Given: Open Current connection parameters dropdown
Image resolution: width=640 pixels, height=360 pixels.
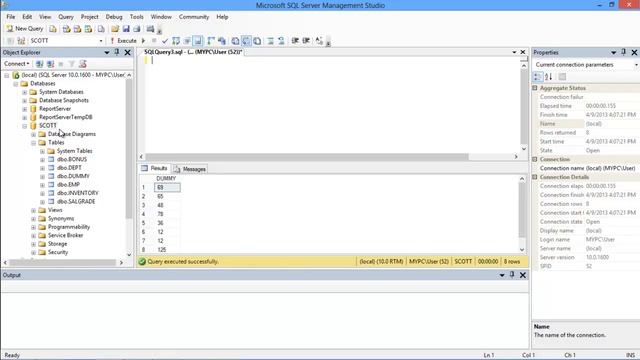Looking at the screenshot, I should pyautogui.click(x=636, y=65).
